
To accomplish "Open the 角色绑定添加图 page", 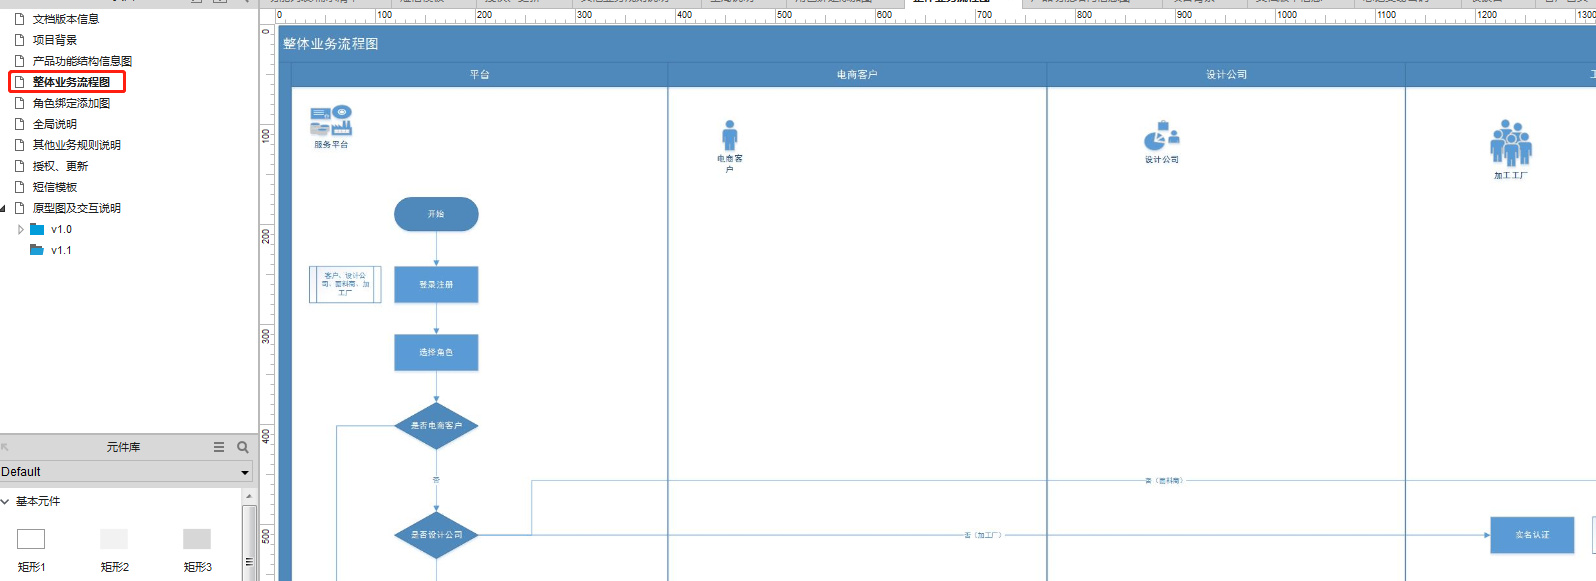I will (x=71, y=103).
